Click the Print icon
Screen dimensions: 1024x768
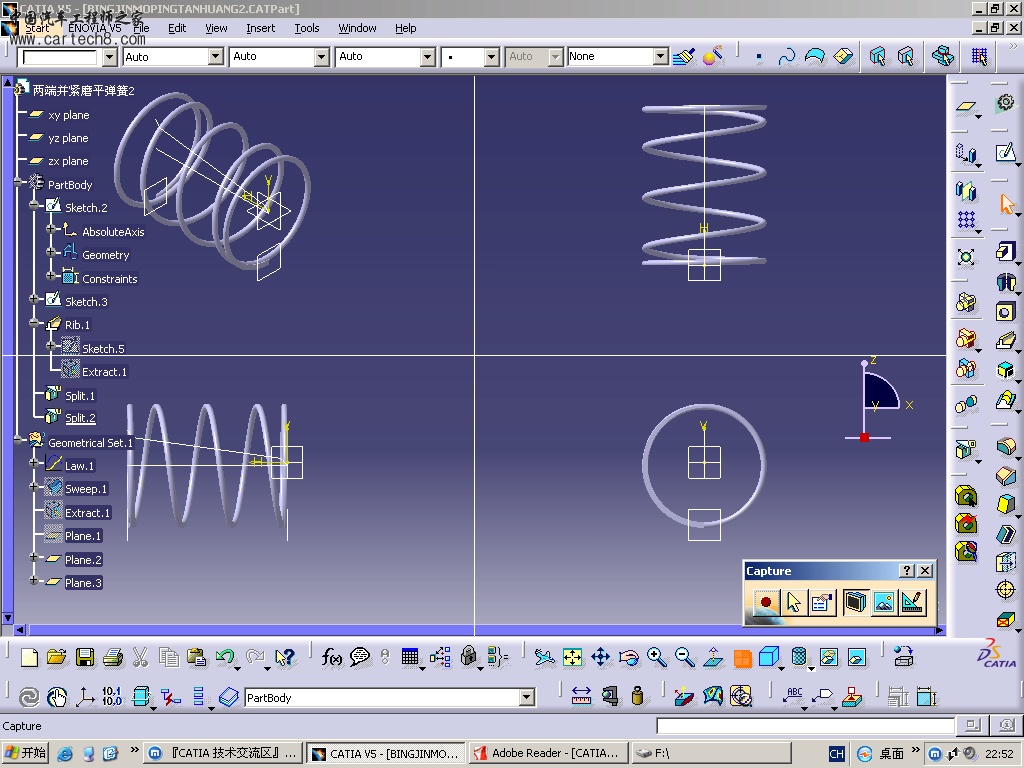[113, 657]
